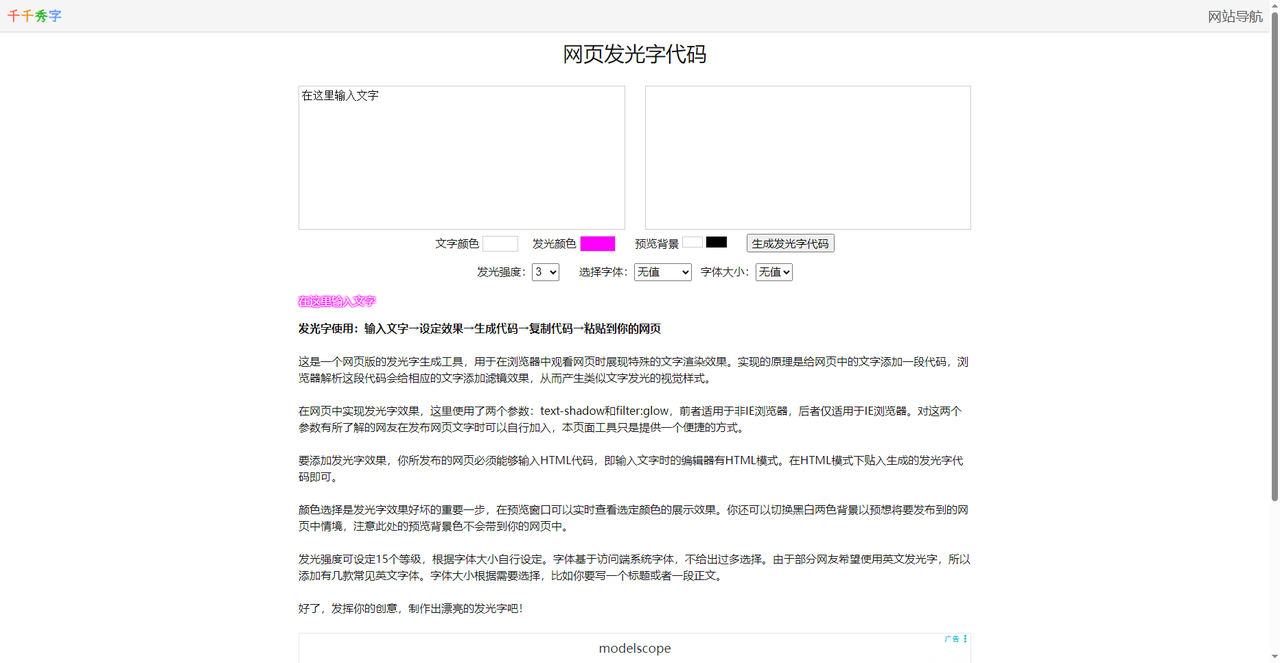Image resolution: width=1280 pixels, height=663 pixels.
Task: Open the 发光强度 dropdown
Action: [545, 272]
